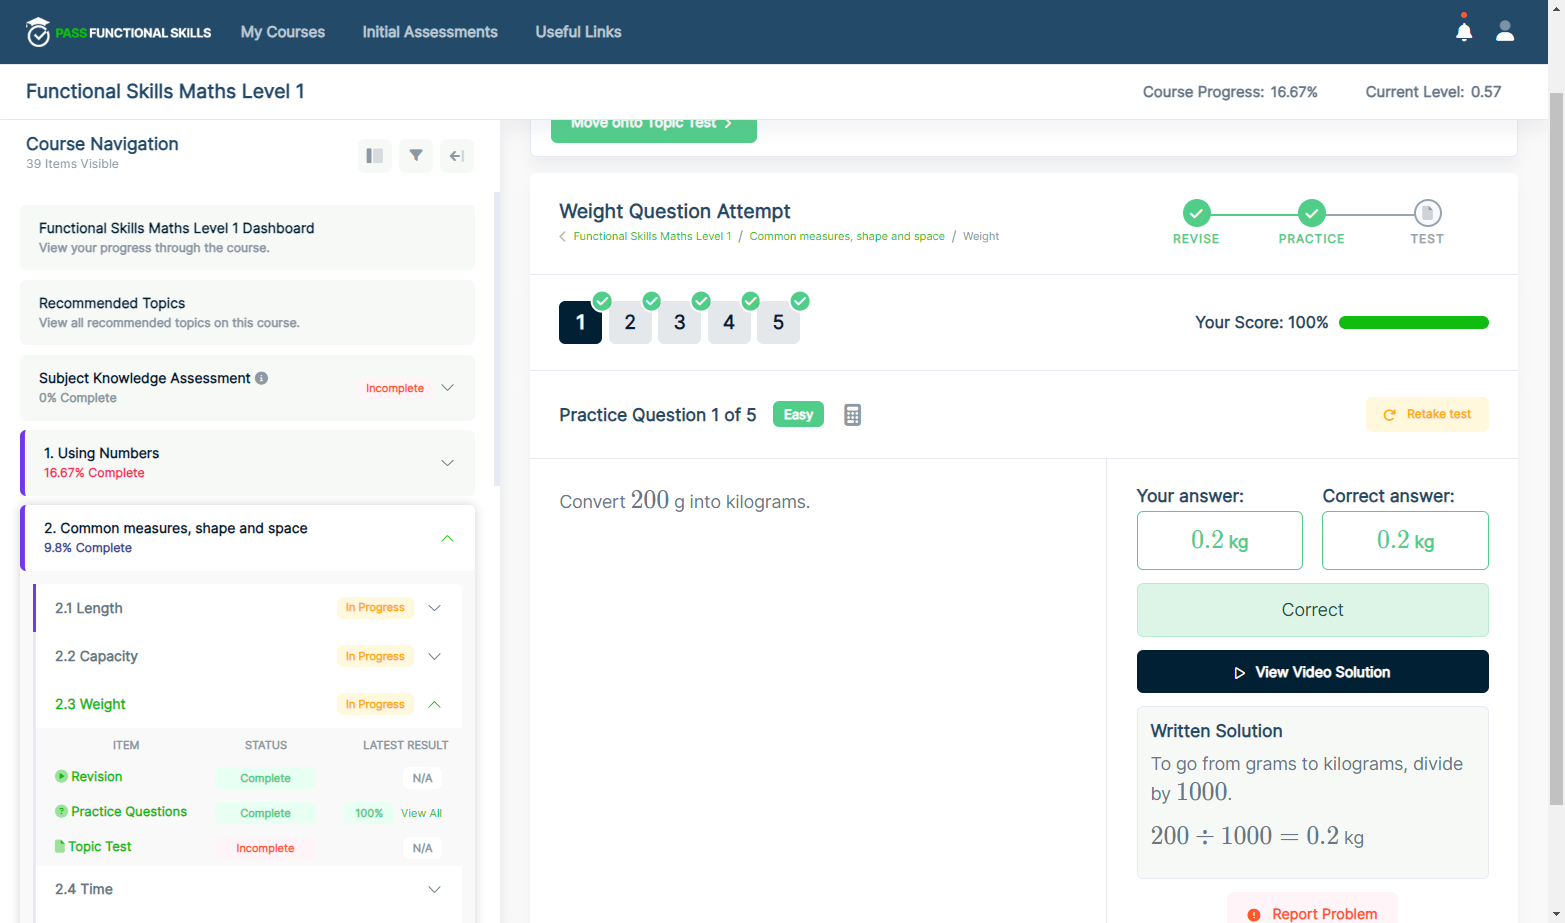Open the Practice Questions link
The height and width of the screenshot is (923, 1565).
tap(129, 811)
